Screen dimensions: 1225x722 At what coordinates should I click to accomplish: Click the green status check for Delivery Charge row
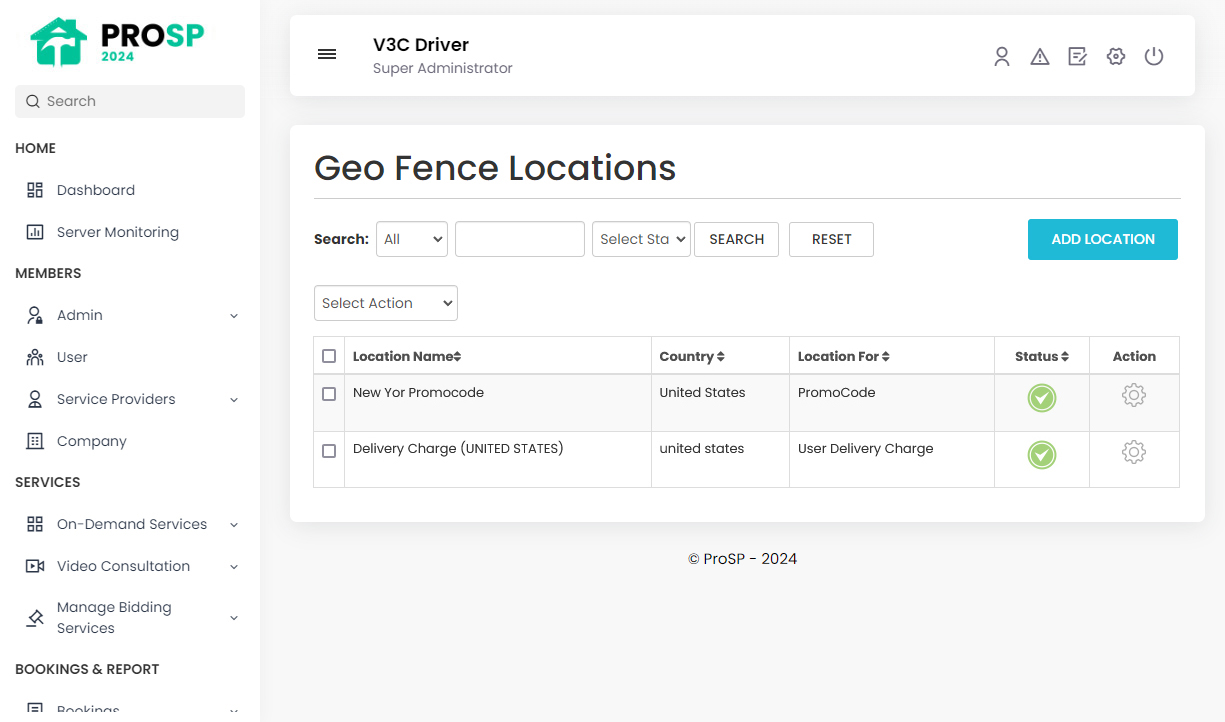pyautogui.click(x=1042, y=455)
